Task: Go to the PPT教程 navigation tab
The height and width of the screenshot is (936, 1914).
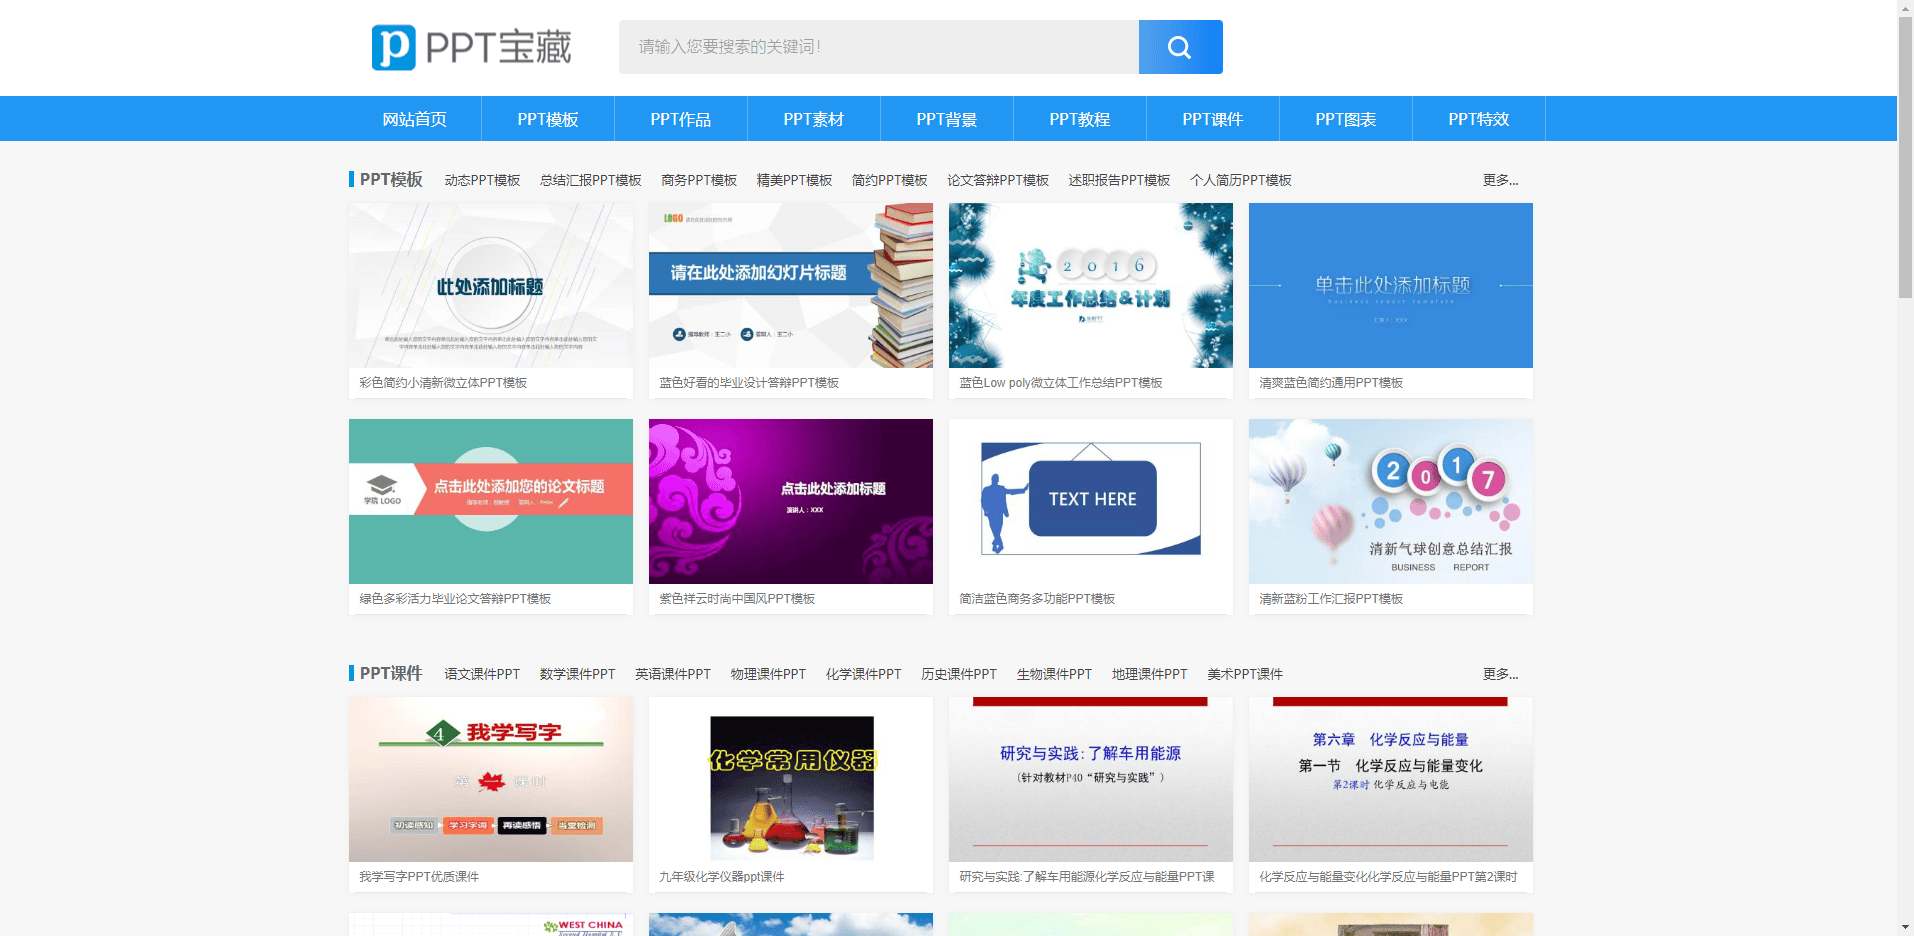Action: [1079, 119]
